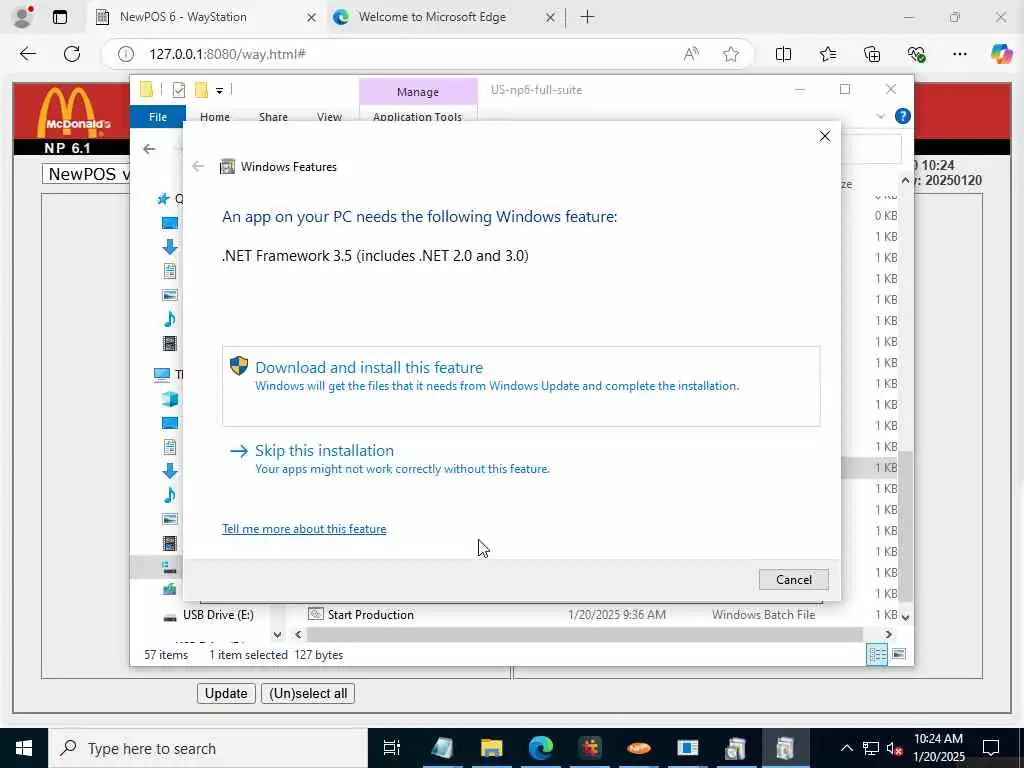Open Edge profile avatar icon
1024x768 pixels.
coord(23,17)
